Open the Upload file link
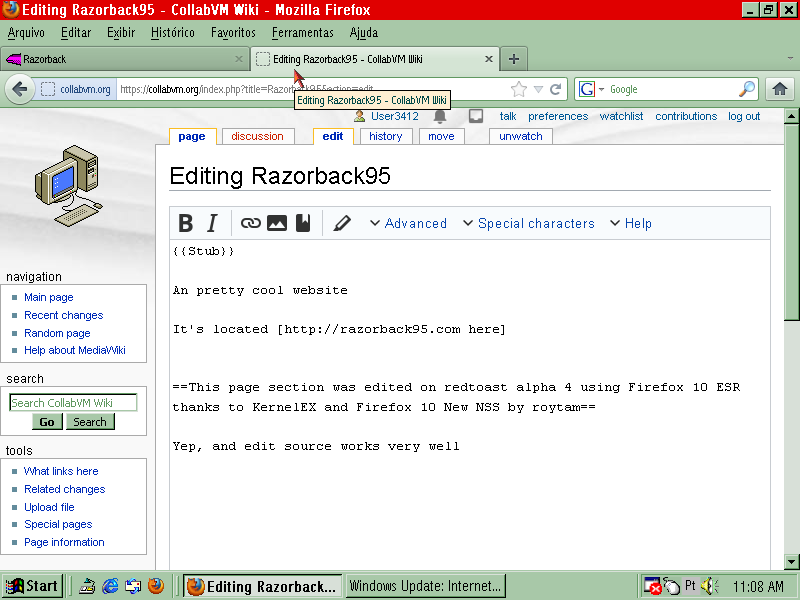Image resolution: width=800 pixels, height=600 pixels. point(49,507)
